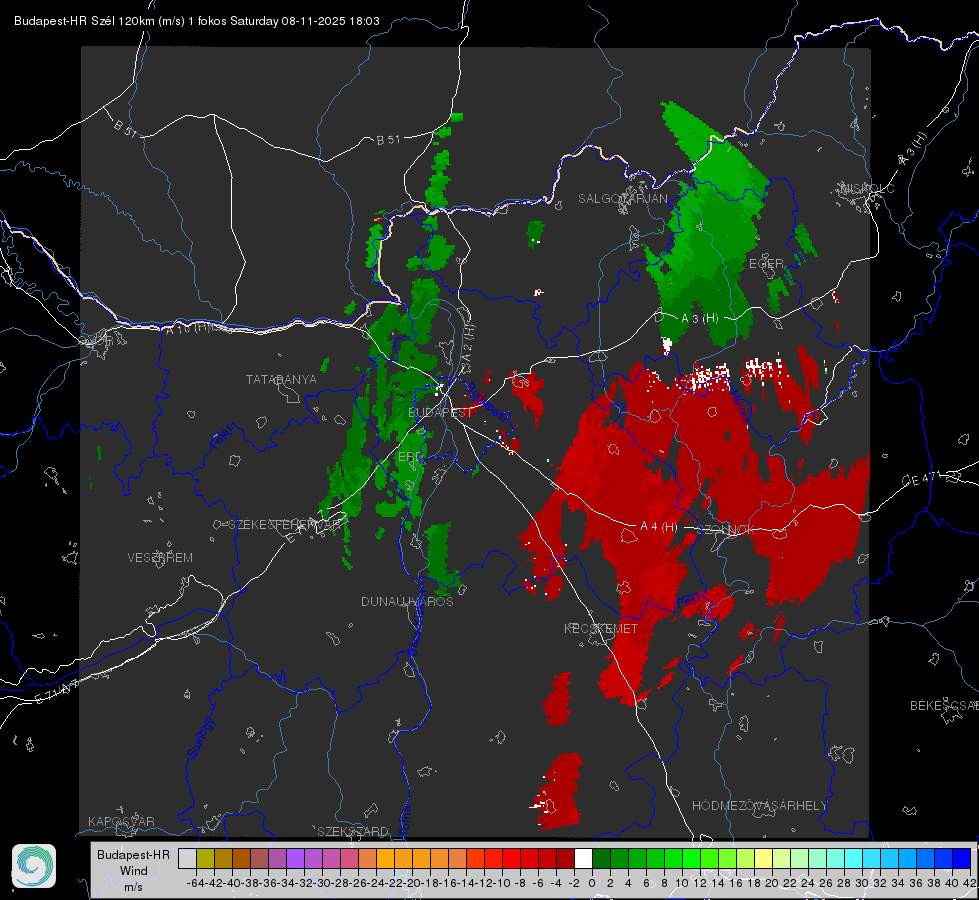Pick the dark red swatch between -4 and -2
The width and height of the screenshot is (979, 900).
565,858
